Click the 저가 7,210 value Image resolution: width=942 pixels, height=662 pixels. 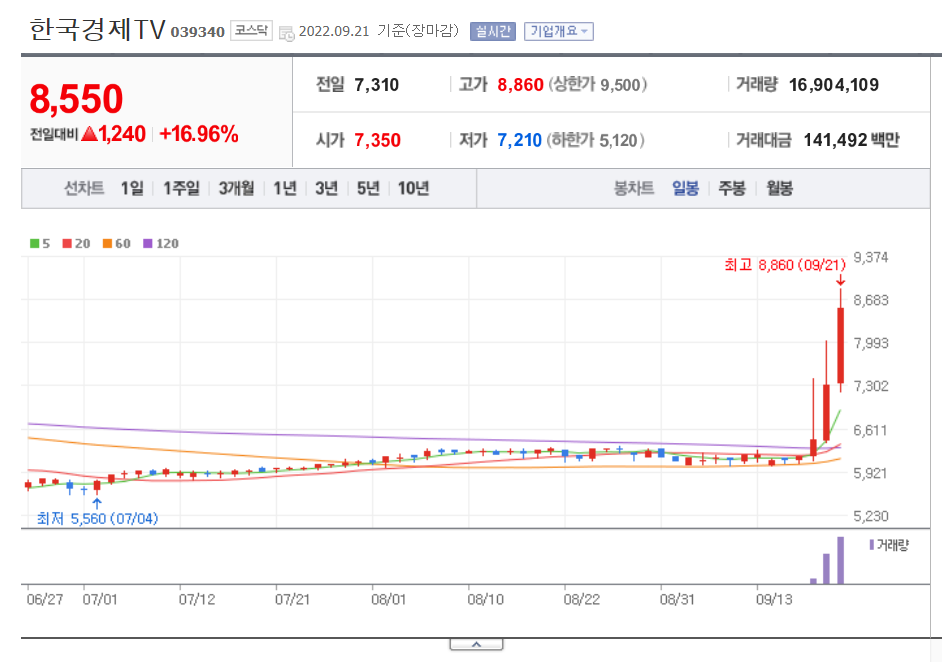[x=520, y=140]
